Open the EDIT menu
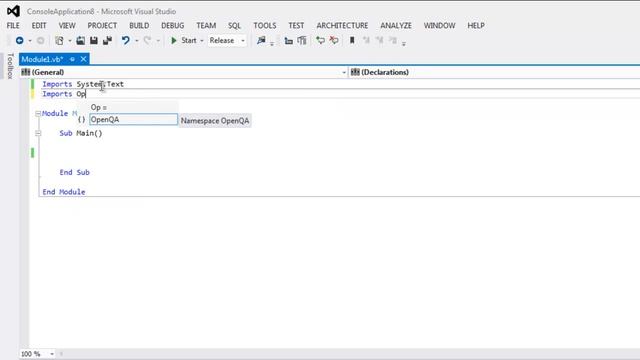The image size is (640, 360). point(39,25)
